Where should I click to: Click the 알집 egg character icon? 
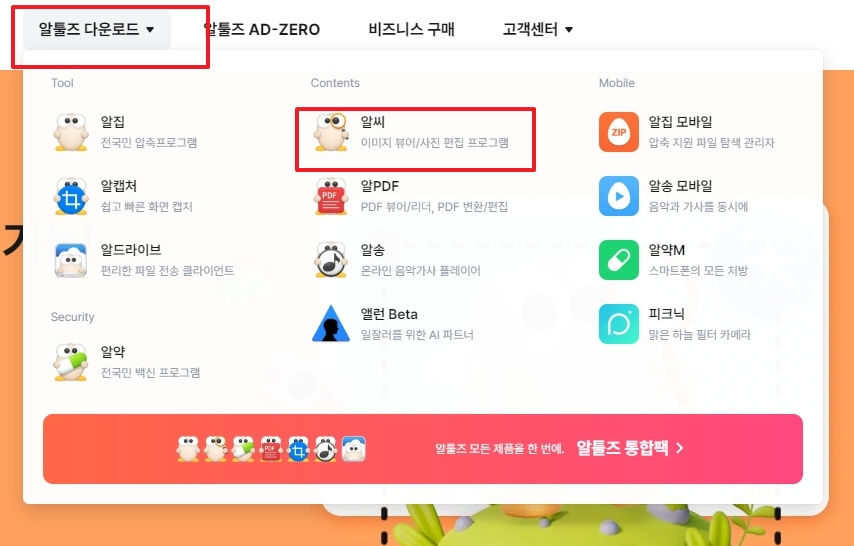71,132
